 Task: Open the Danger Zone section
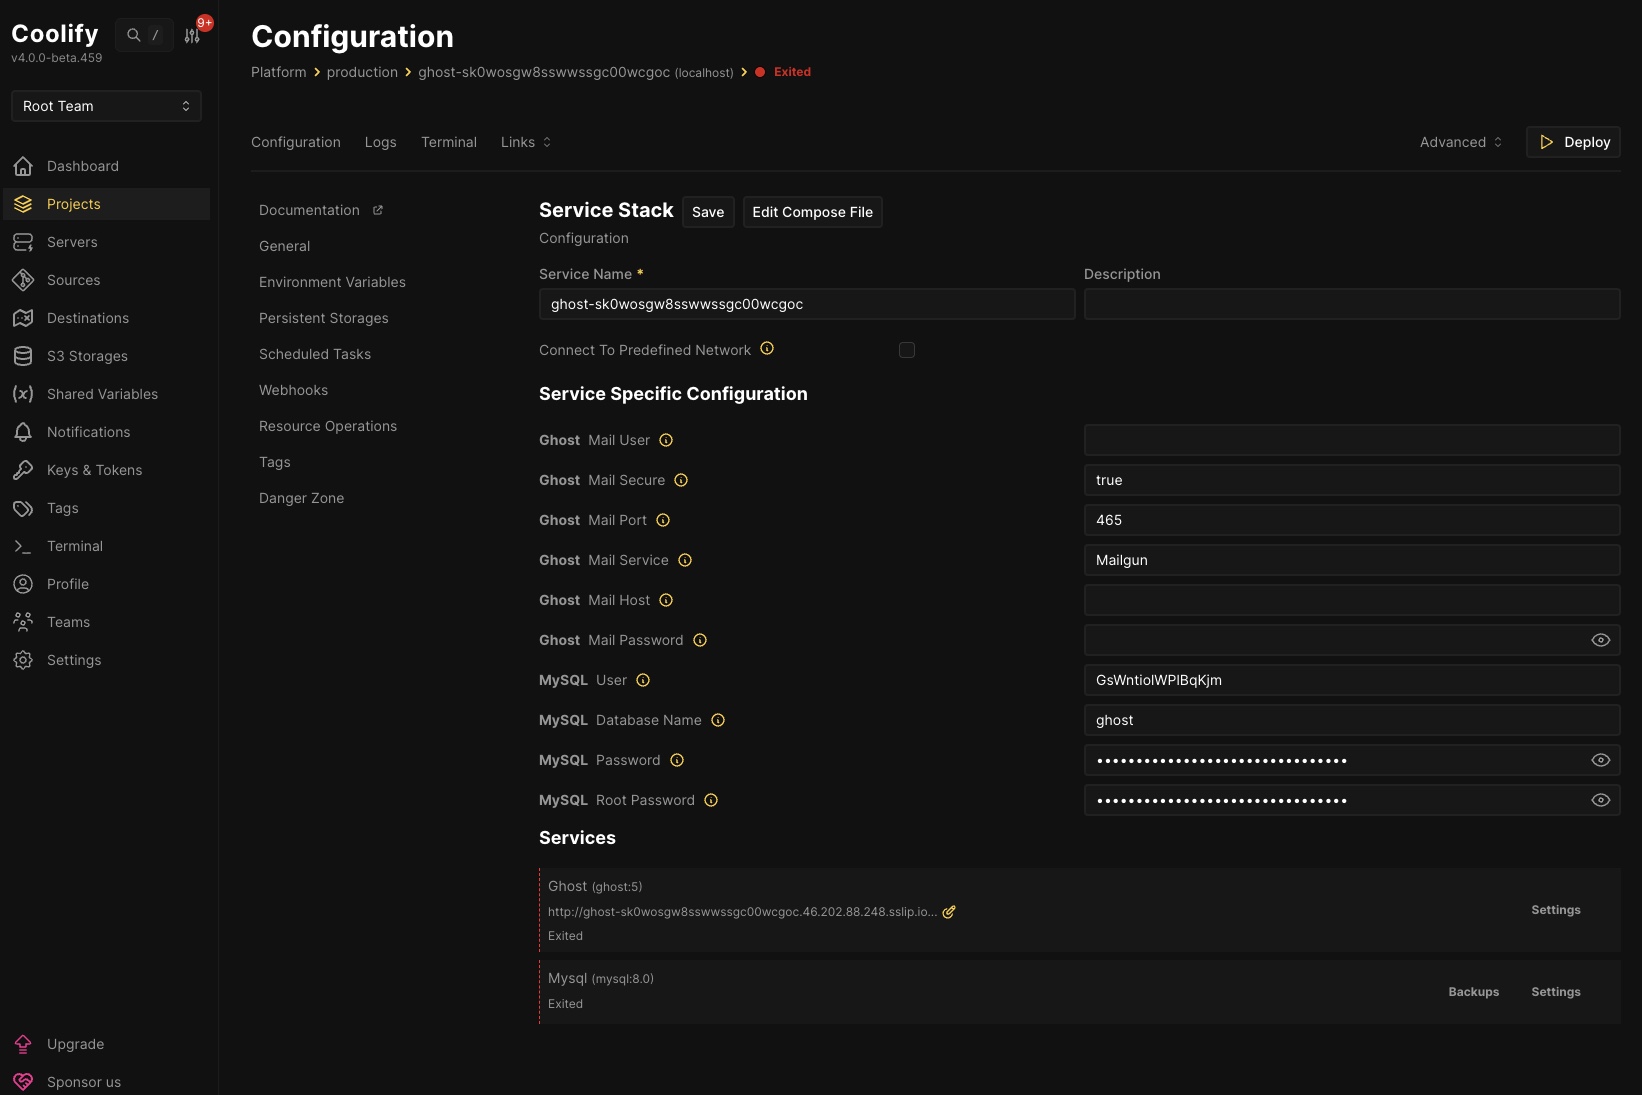click(x=301, y=498)
